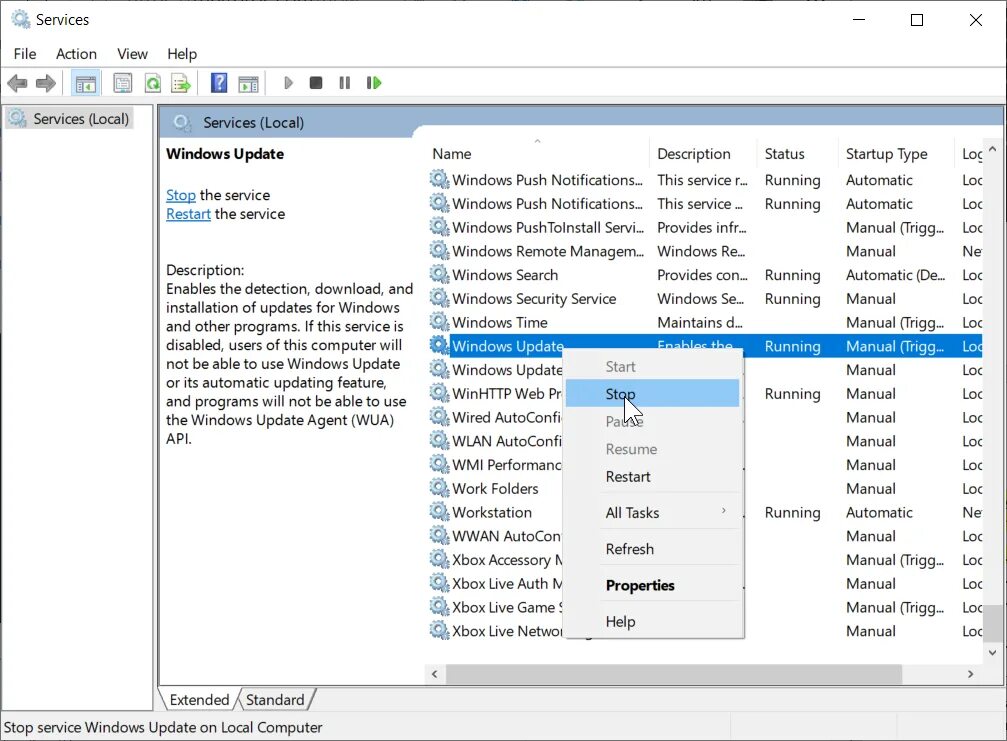The height and width of the screenshot is (741, 1007).
Task: Click gear icon in Services (Local) header
Action: (182, 123)
